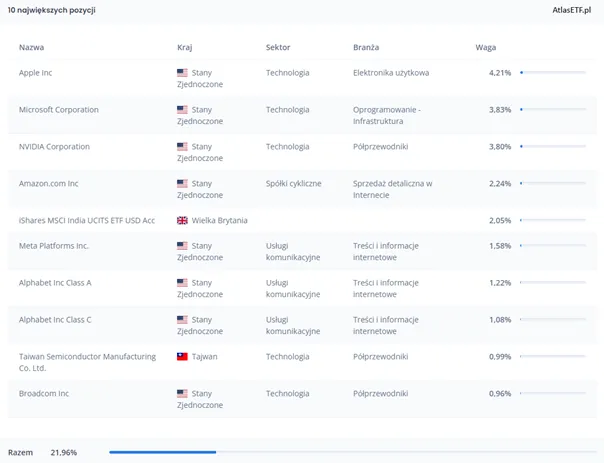Click the 1,58% weight value
The image size is (604, 463).
coord(500,246)
